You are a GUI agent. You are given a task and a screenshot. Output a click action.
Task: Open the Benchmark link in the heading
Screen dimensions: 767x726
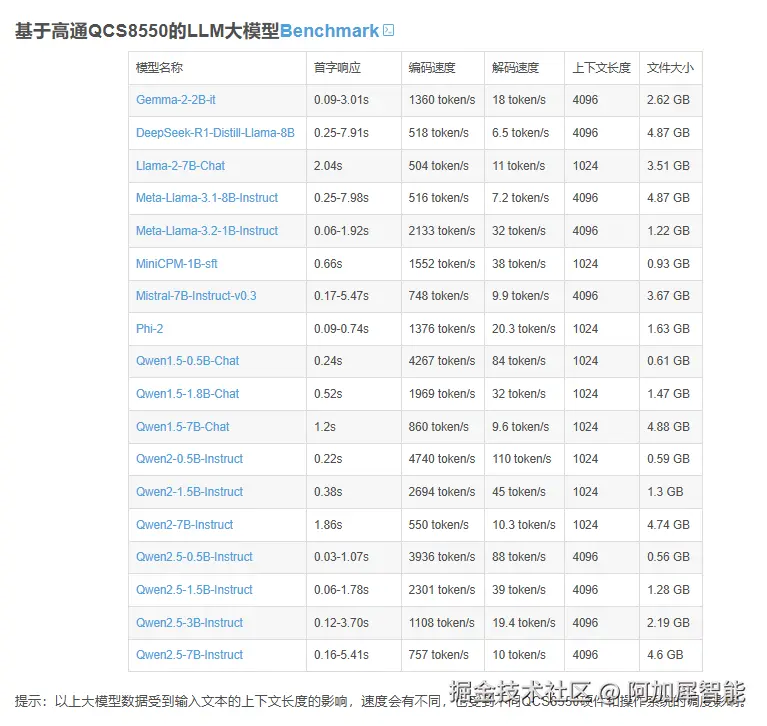tap(329, 31)
